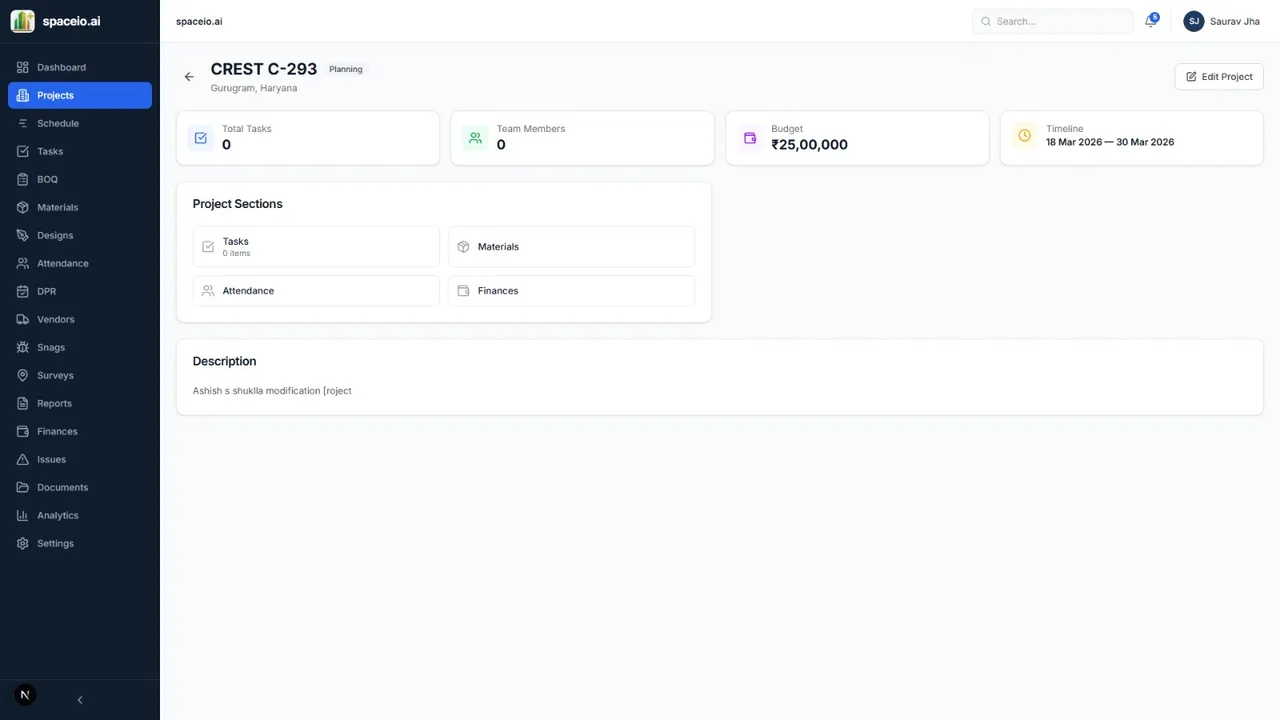
Task: Go to the Schedule section
Action: pyautogui.click(x=80, y=123)
